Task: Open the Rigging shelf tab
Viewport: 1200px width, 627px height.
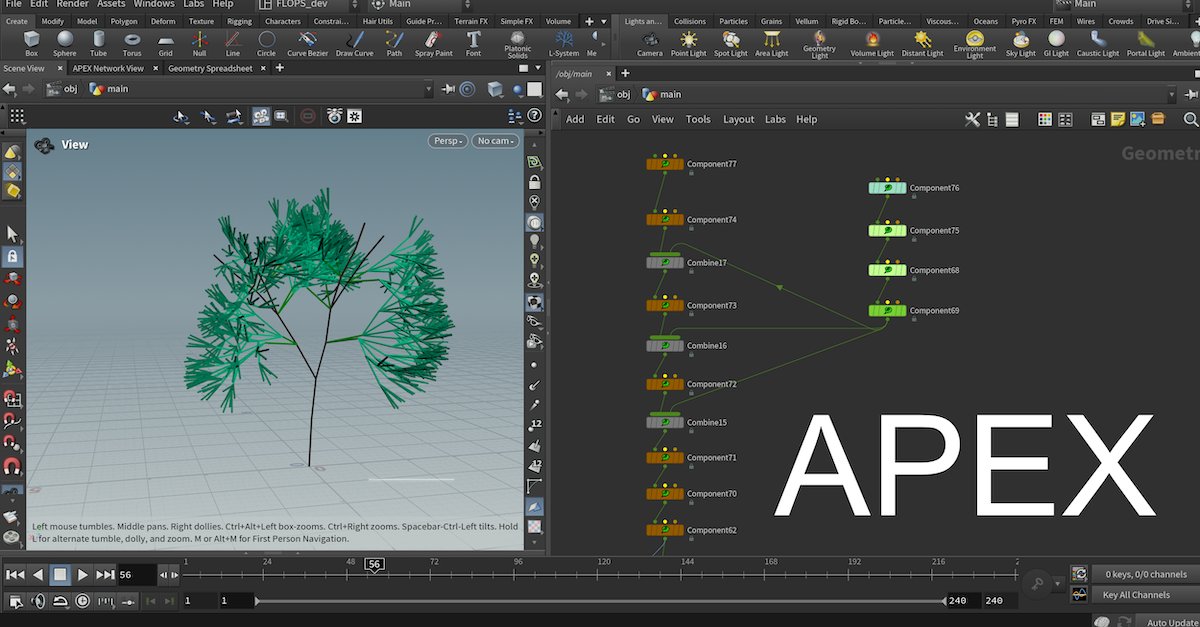Action: [239, 21]
